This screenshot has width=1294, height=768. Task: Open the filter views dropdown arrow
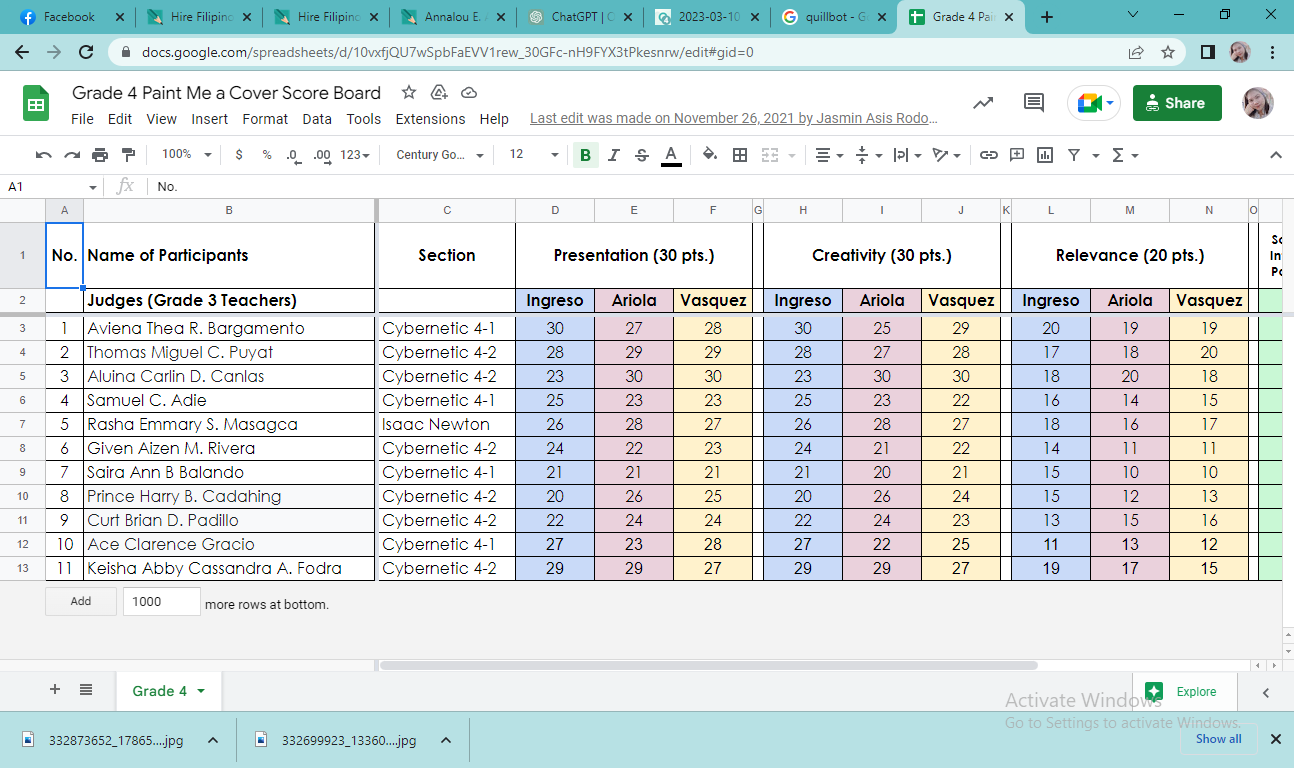pos(1096,155)
